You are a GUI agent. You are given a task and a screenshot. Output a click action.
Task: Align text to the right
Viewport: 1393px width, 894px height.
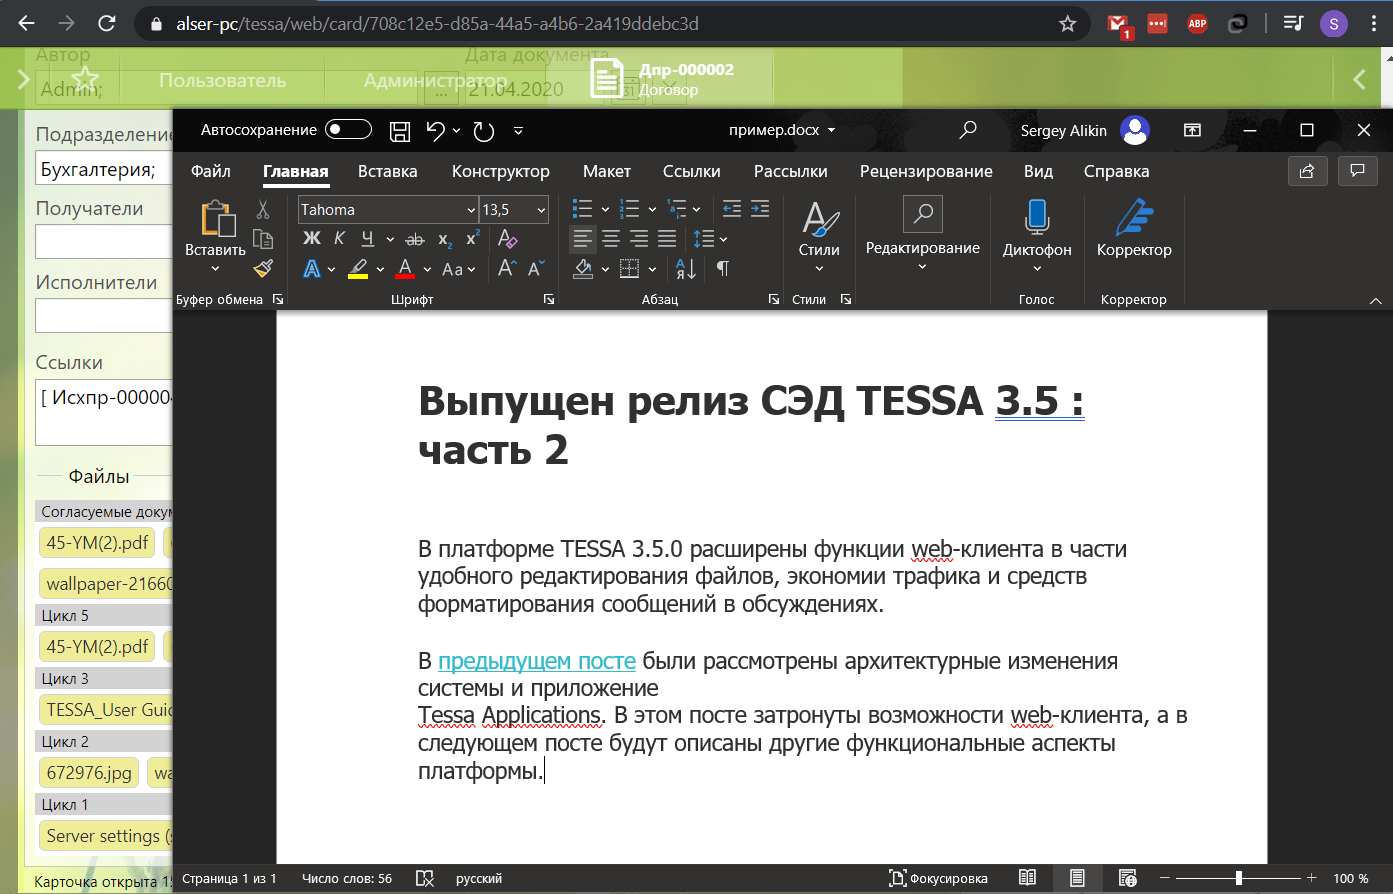tap(639, 239)
